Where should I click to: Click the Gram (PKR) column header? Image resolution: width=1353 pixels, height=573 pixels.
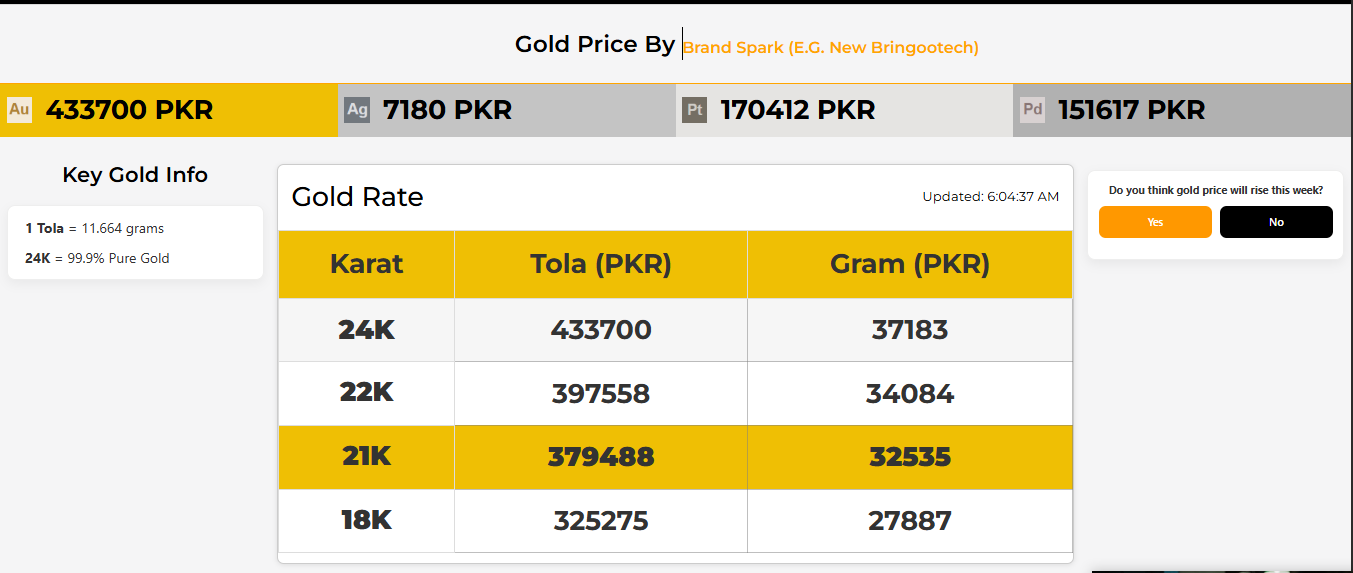click(909, 264)
